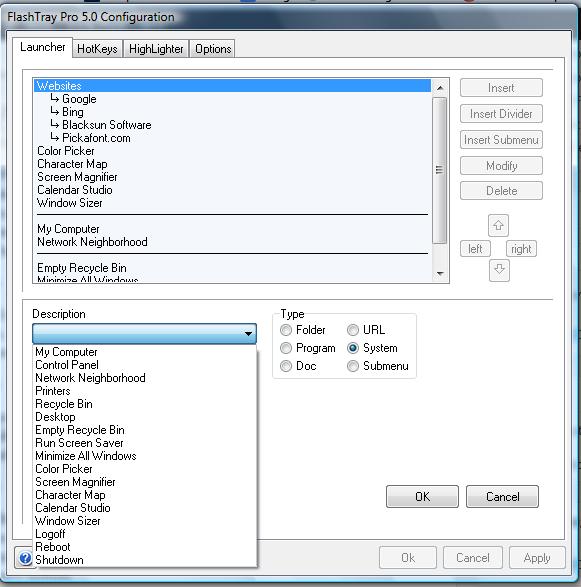Choose Empty Recycle Bin in dropdown list

(145, 430)
